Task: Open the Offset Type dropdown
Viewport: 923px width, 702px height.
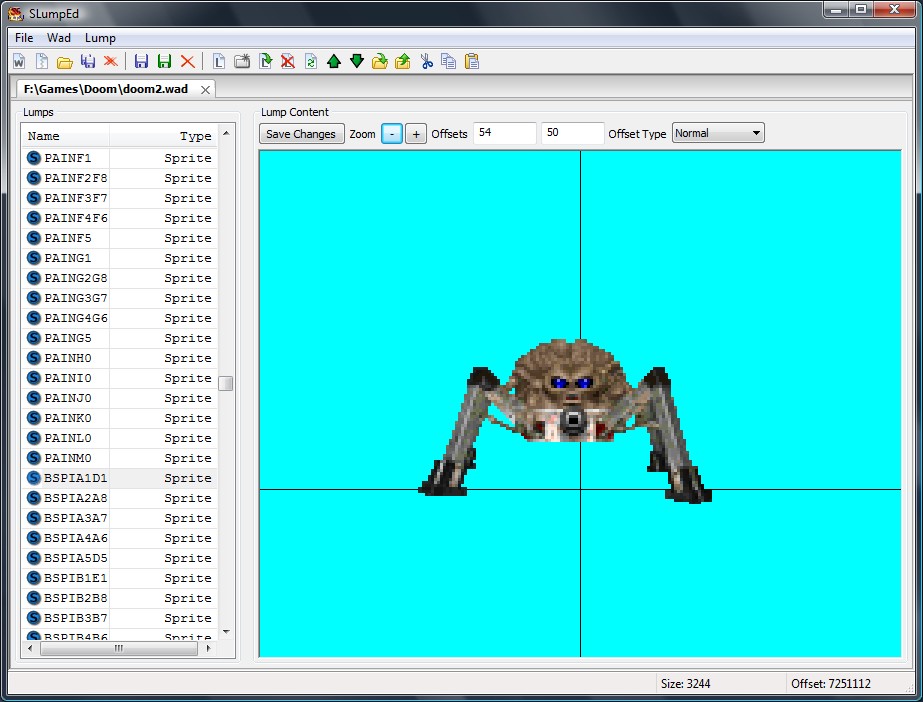Action: click(x=718, y=133)
